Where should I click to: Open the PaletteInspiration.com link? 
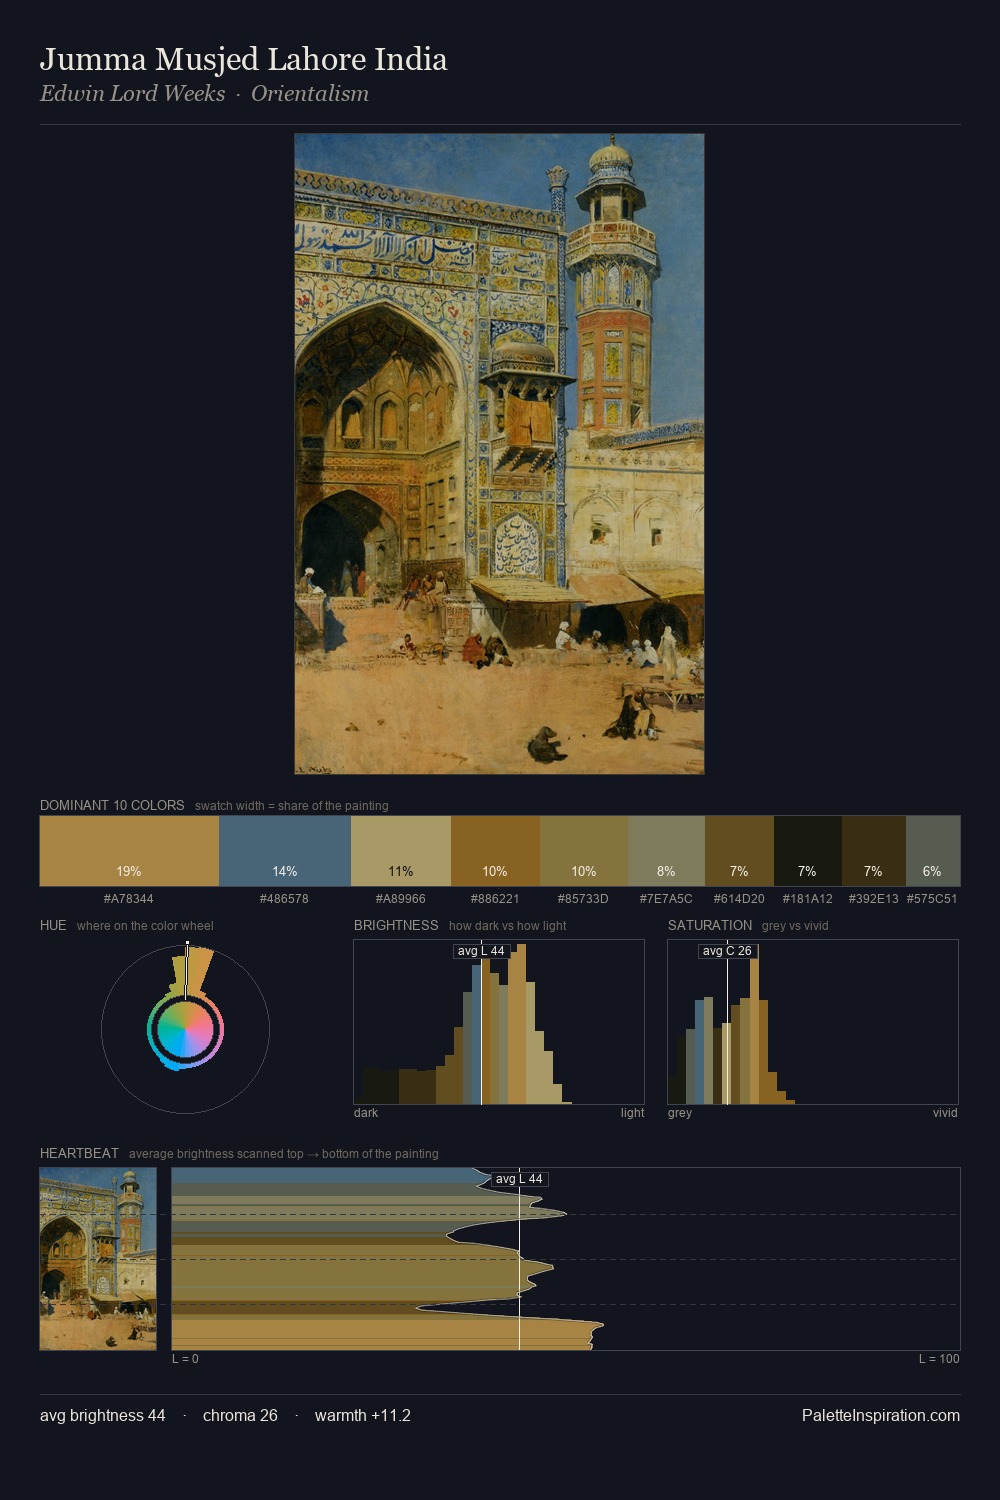[x=881, y=1416]
